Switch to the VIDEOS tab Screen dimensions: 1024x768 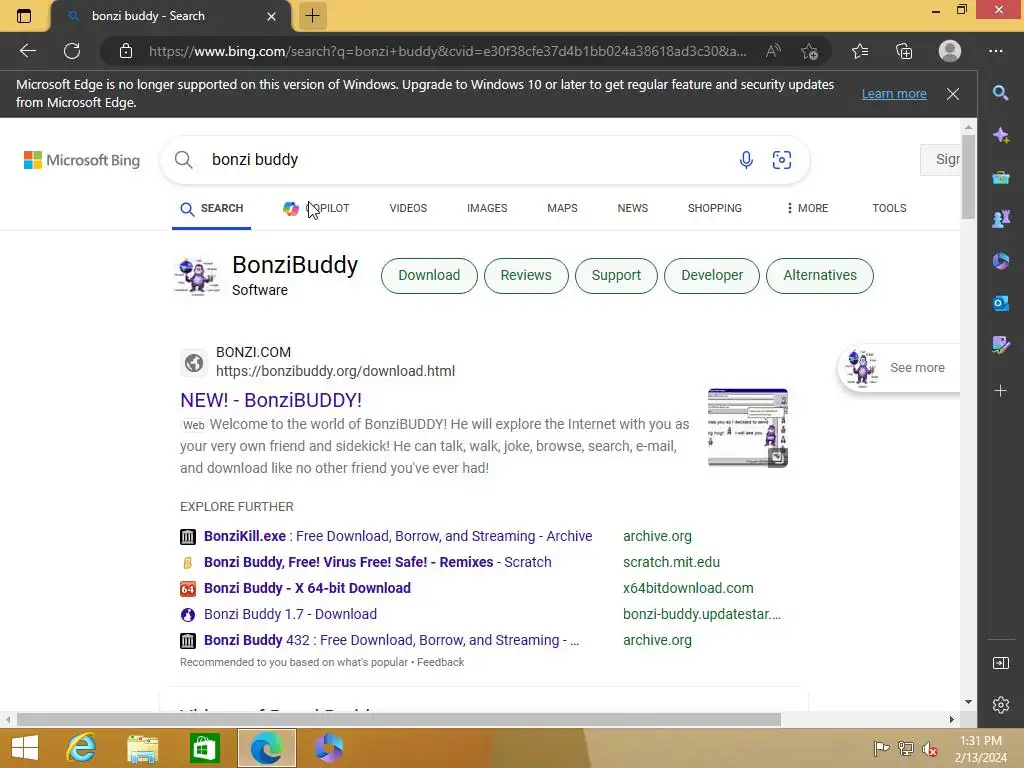pos(408,208)
